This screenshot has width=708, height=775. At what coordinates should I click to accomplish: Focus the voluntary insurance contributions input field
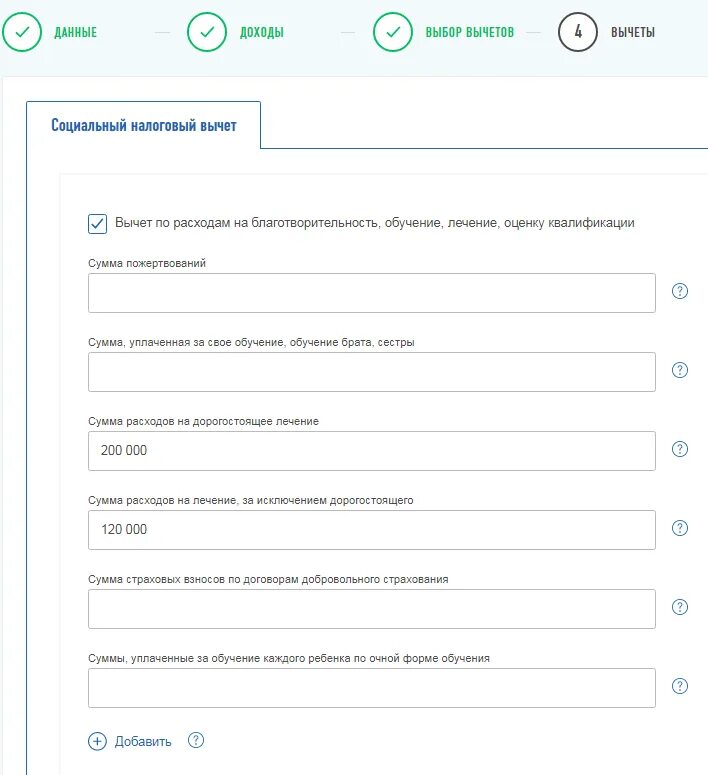tap(372, 609)
